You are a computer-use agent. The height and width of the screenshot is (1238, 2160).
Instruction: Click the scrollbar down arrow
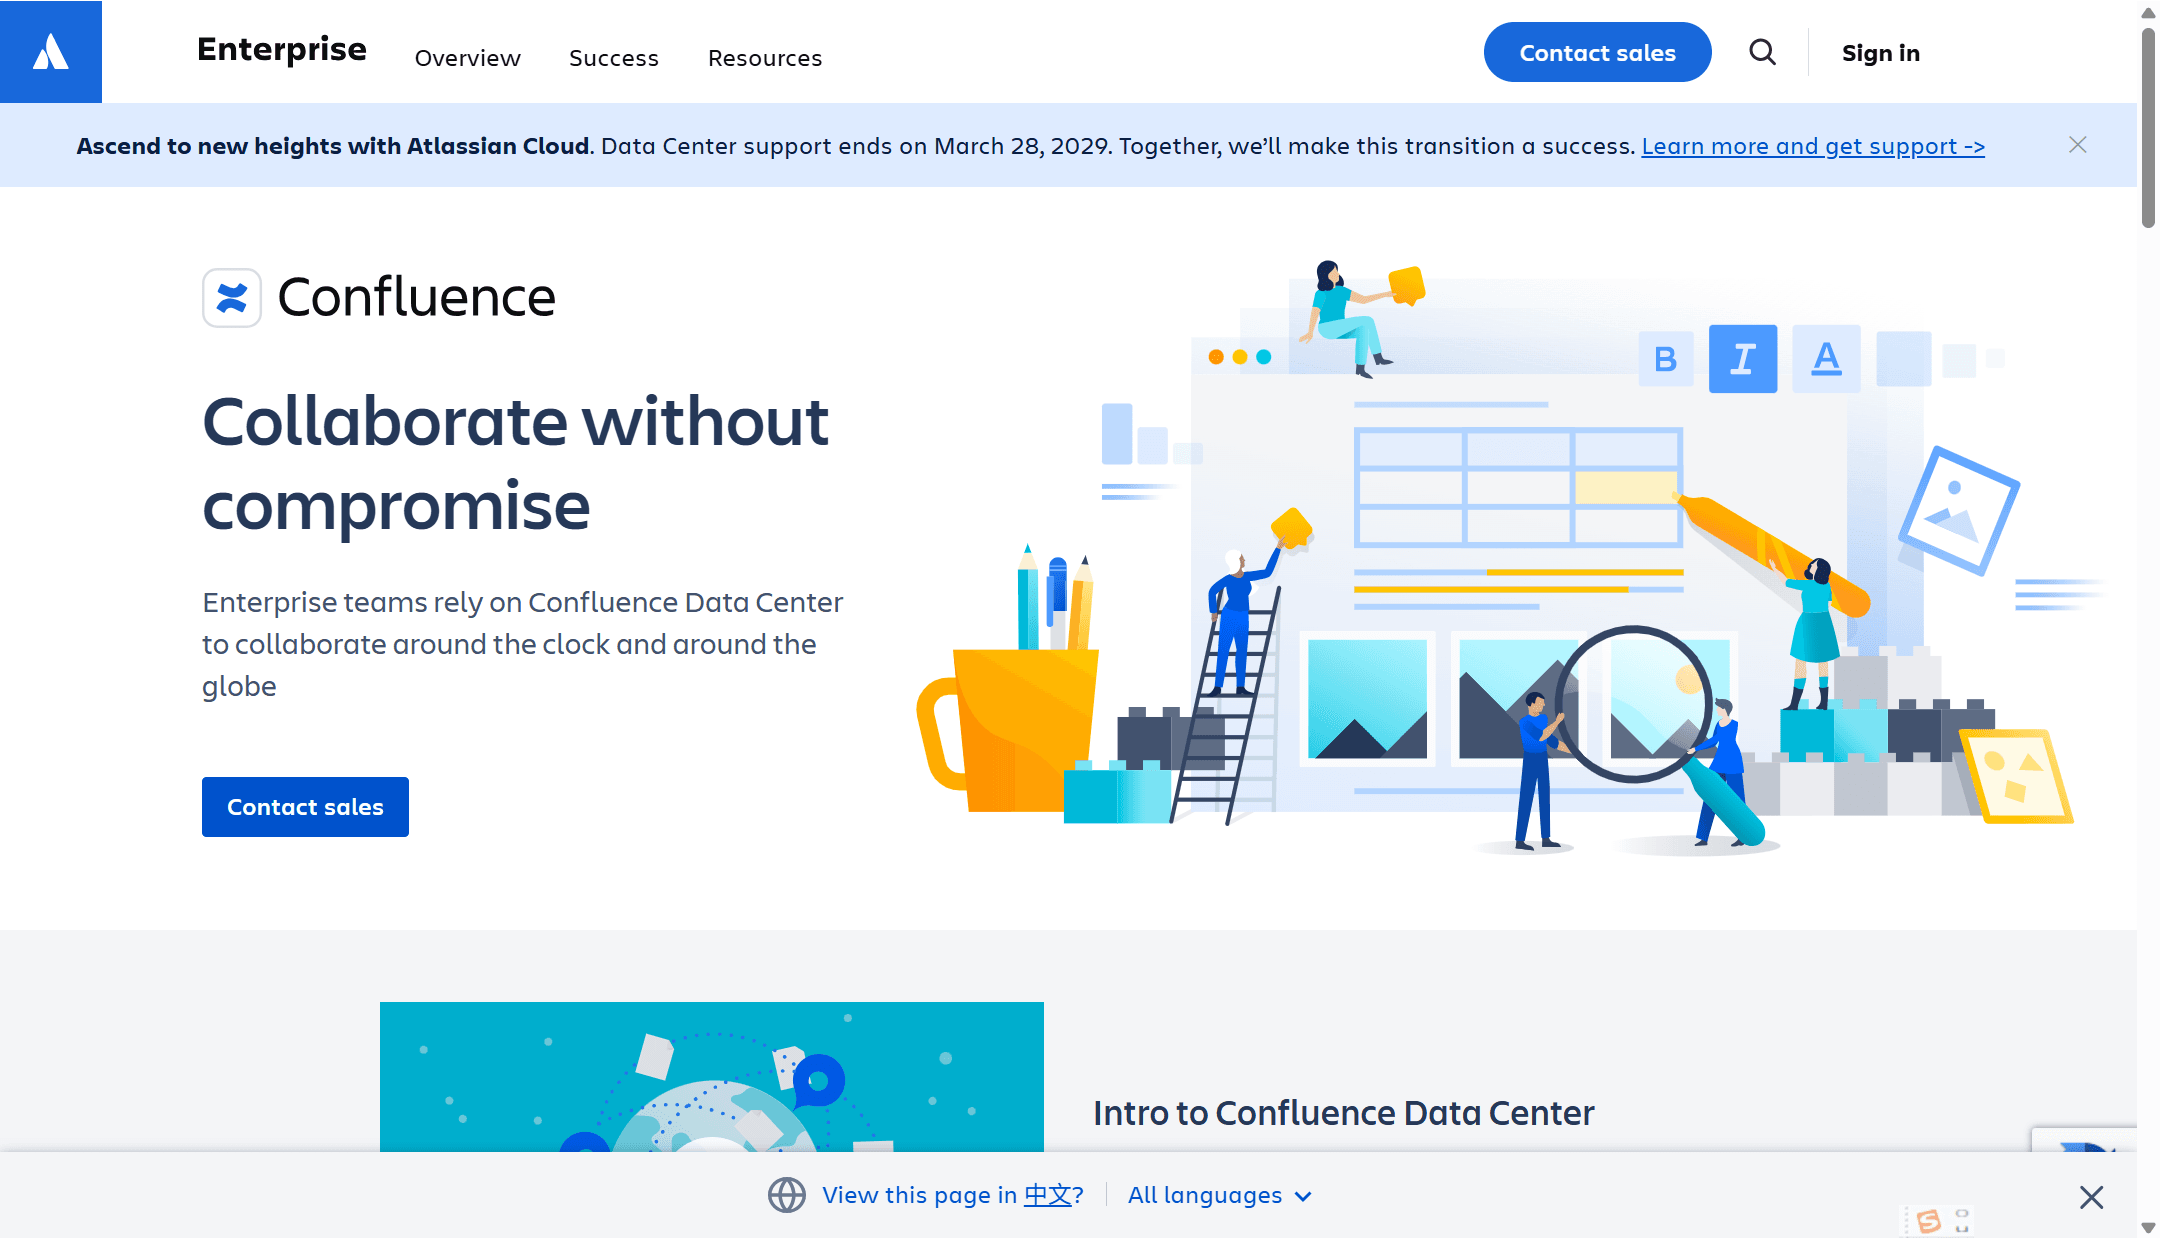(x=2148, y=1227)
